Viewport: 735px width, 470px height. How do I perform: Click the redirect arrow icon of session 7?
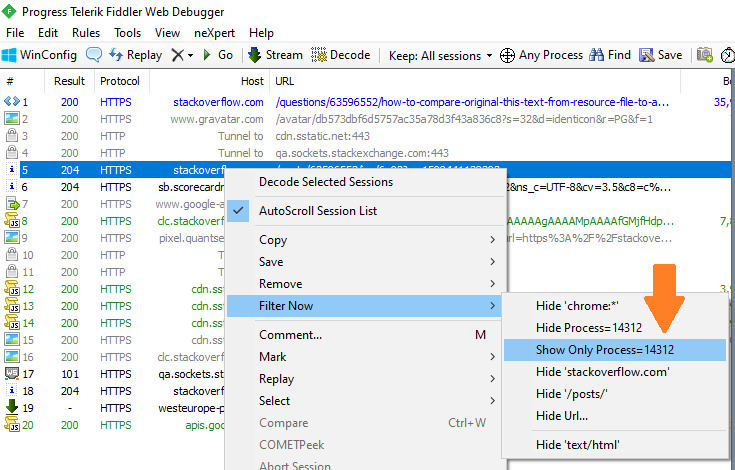[x=12, y=204]
